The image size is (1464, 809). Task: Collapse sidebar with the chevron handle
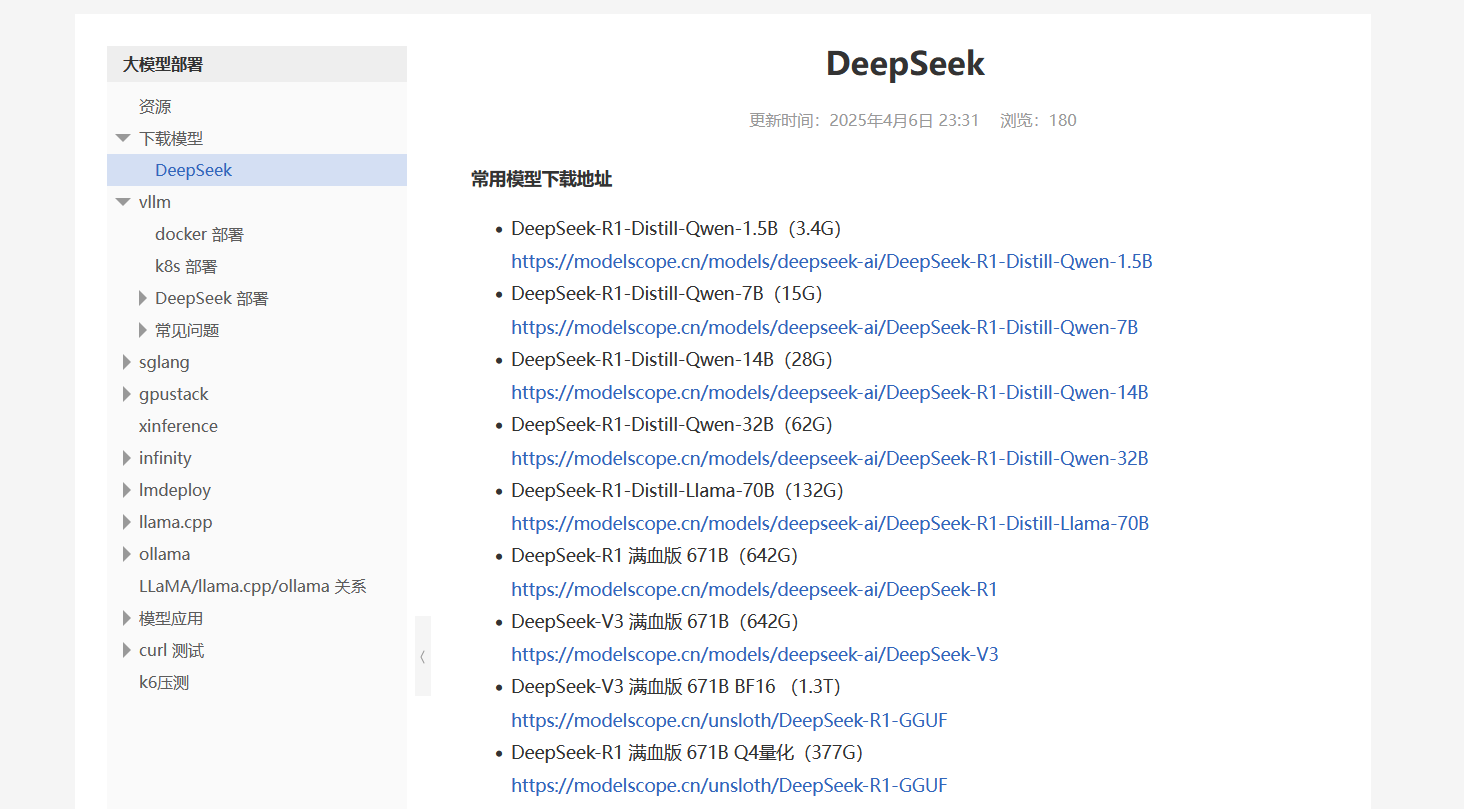[x=423, y=656]
